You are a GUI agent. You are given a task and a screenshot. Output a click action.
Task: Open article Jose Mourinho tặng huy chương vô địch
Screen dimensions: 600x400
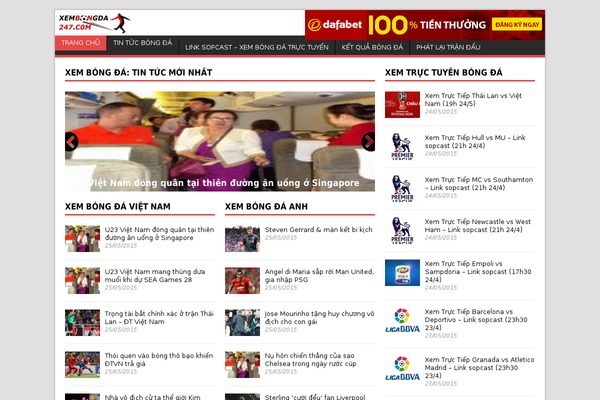(x=319, y=318)
